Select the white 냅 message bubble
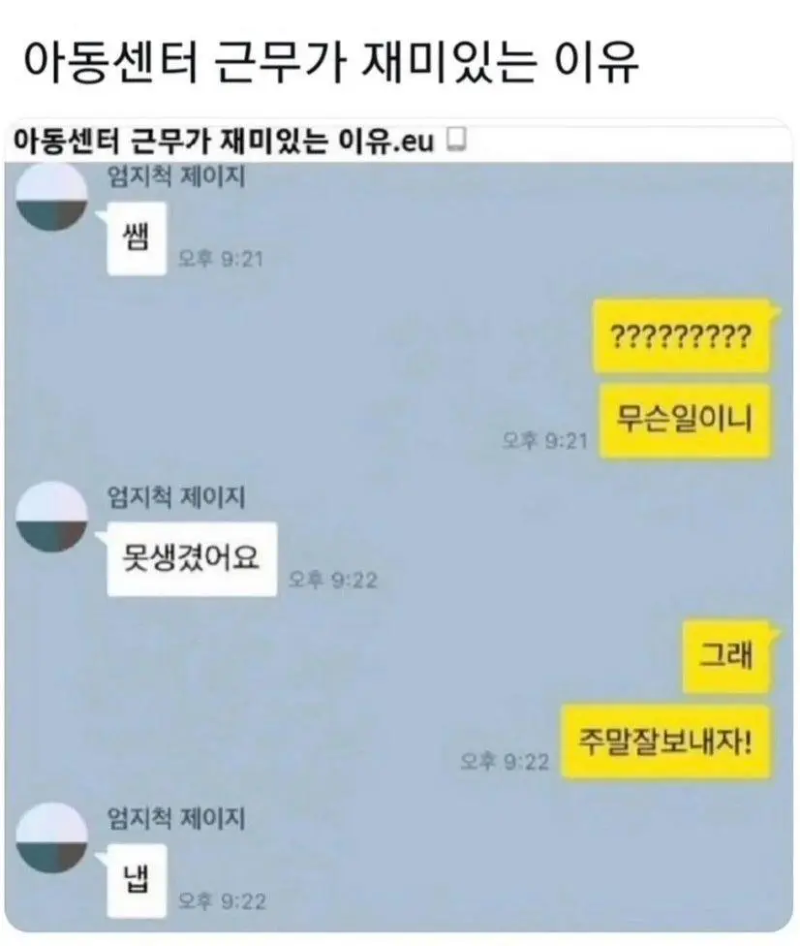The height and width of the screenshot is (946, 800). coord(136,880)
